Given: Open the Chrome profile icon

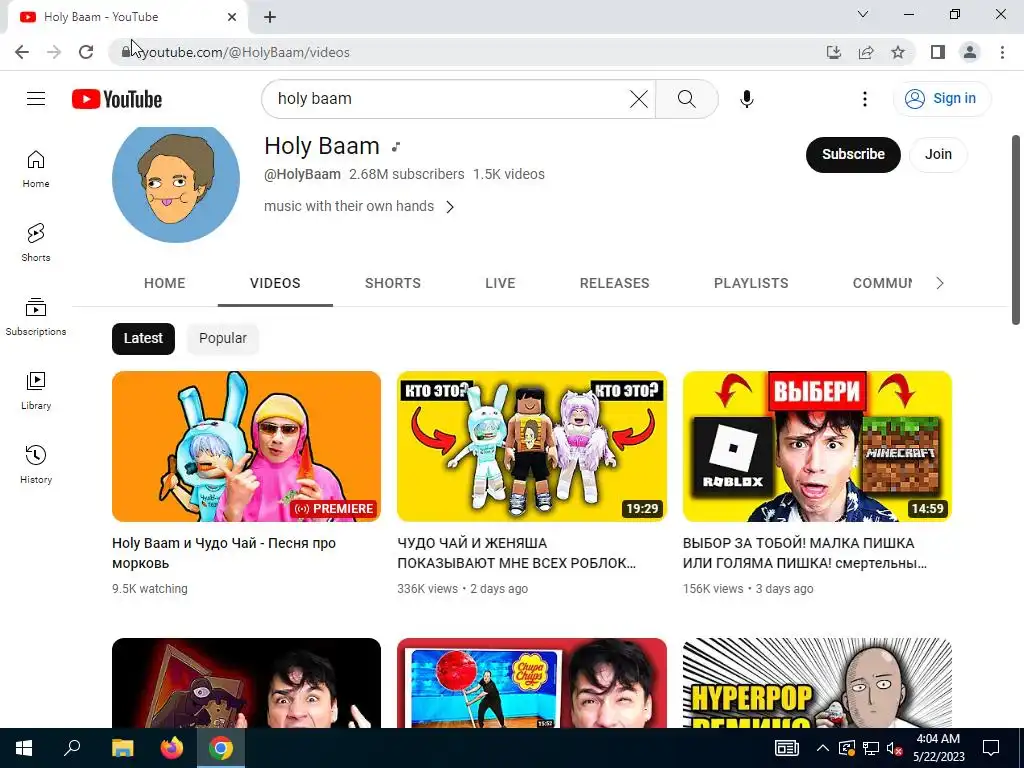Looking at the screenshot, I should [x=970, y=52].
